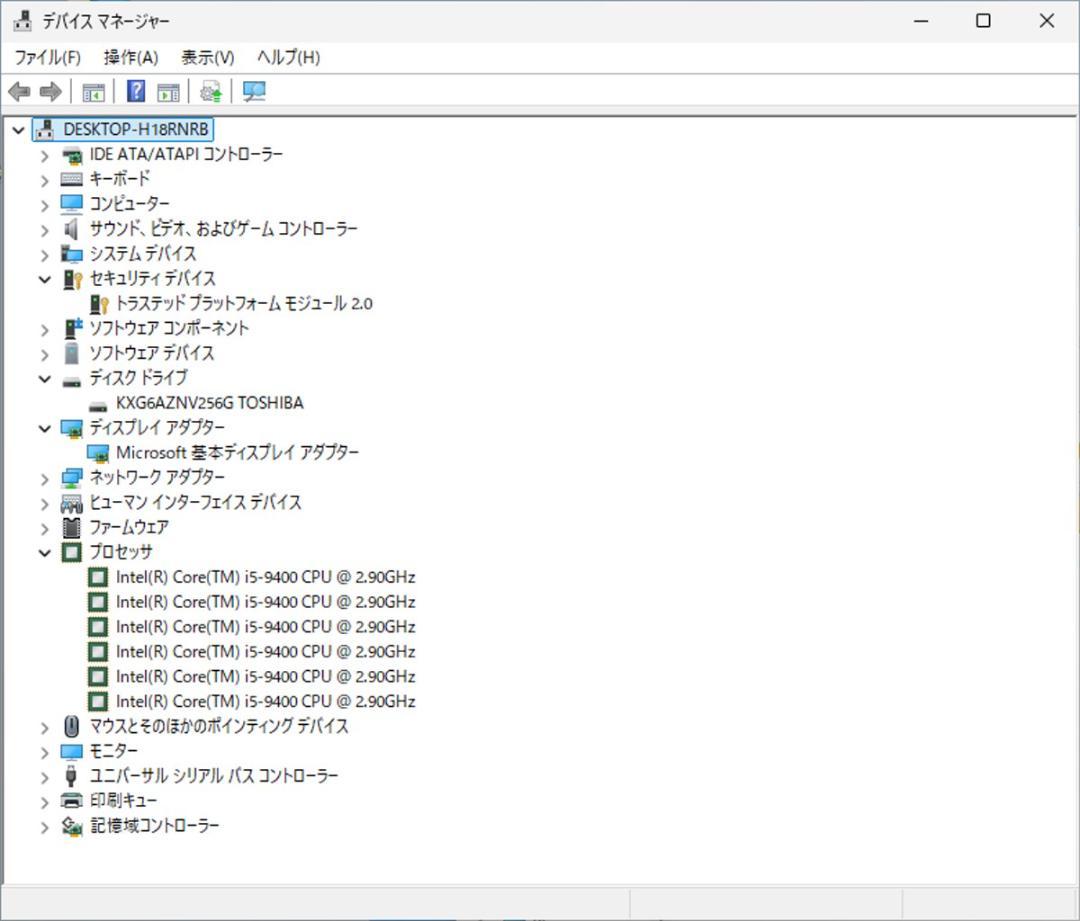
Task: Click the monitor icon beside モニター
Action: click(x=72, y=751)
